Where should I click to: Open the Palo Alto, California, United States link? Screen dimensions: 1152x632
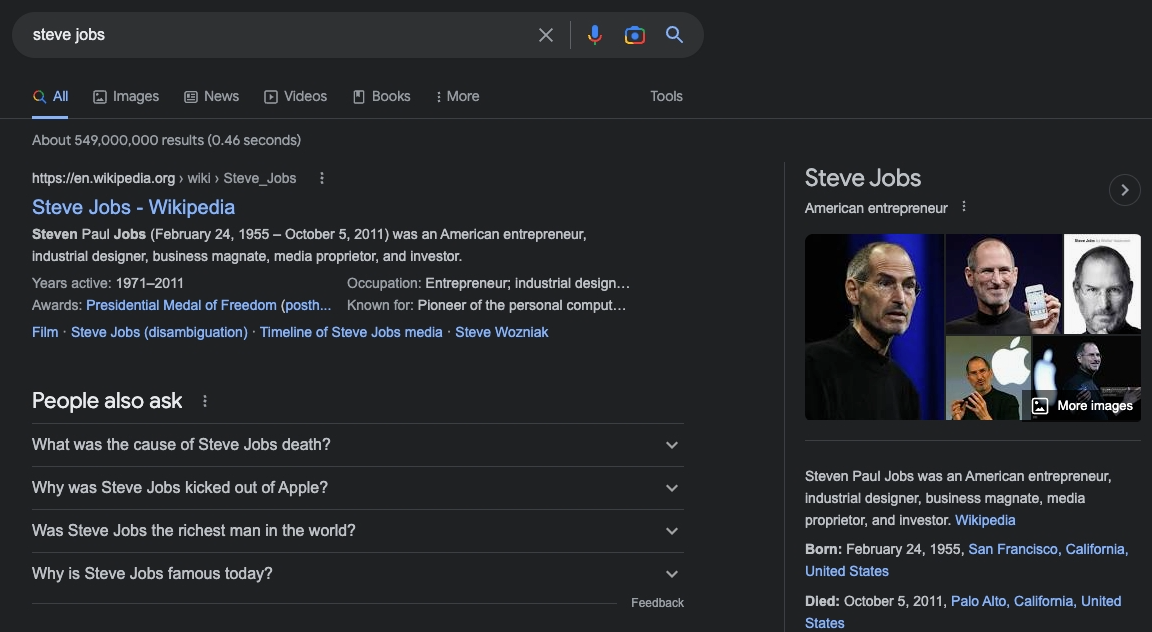(x=963, y=612)
